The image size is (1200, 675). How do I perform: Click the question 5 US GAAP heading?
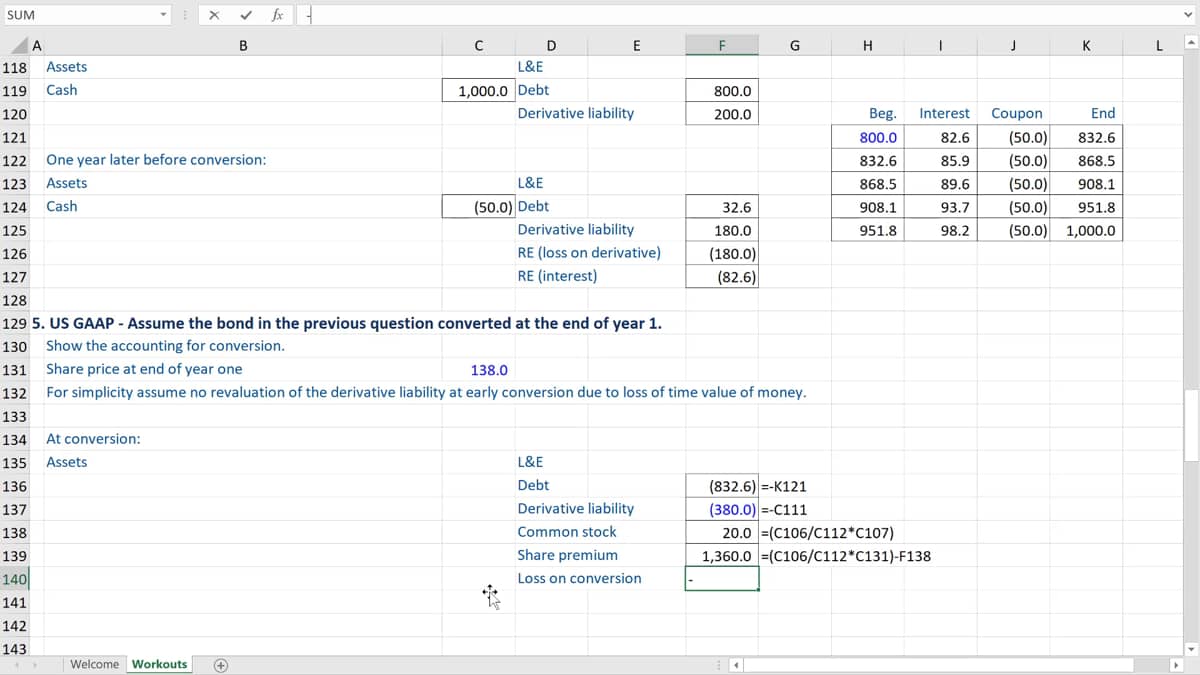347,323
